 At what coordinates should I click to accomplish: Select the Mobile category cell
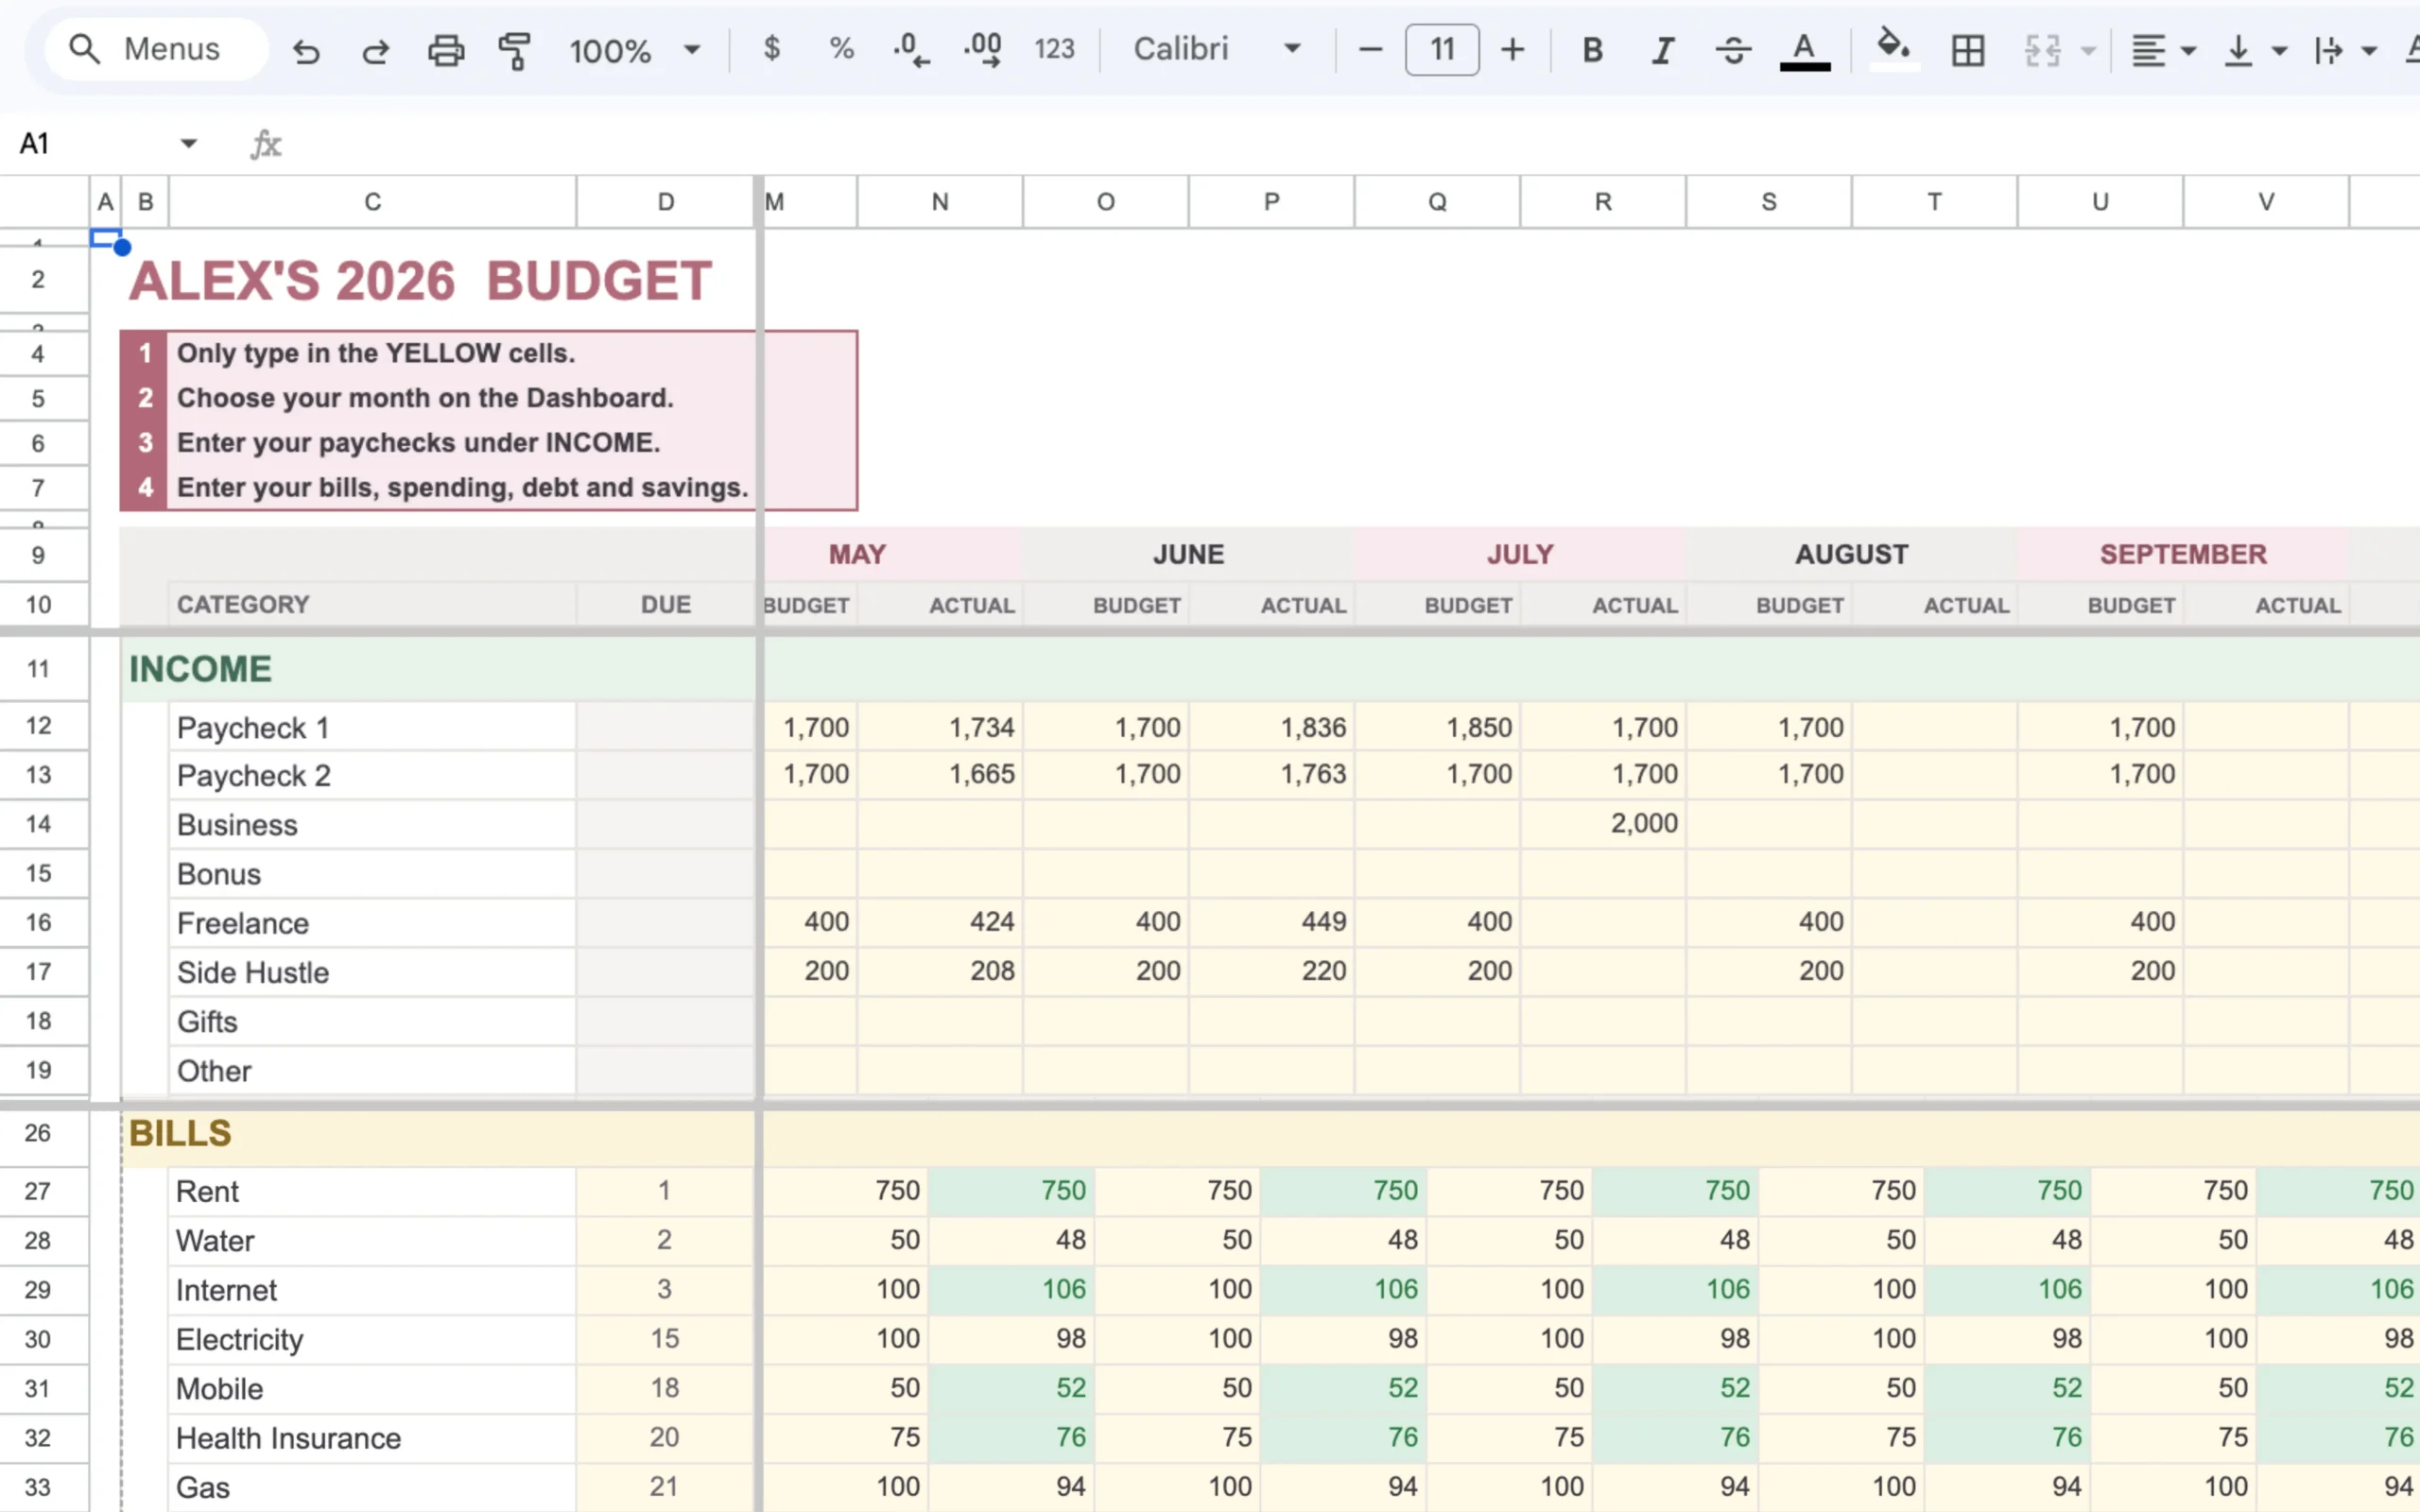(372, 1388)
